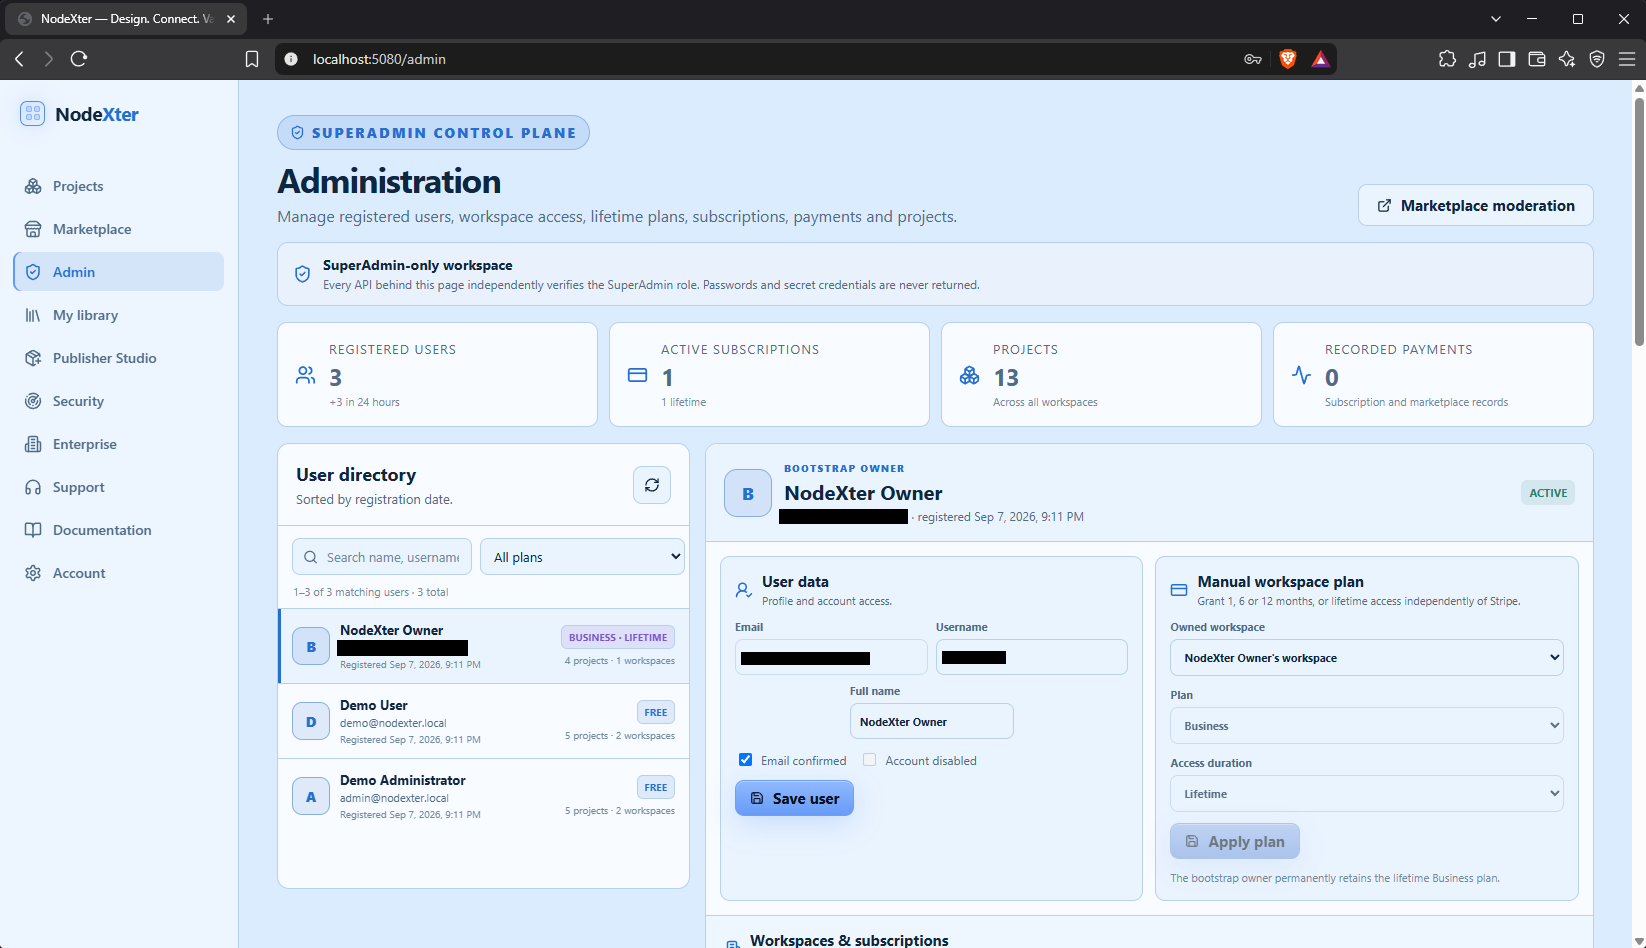Click the Publisher Studio icon
1646x948 pixels.
tap(33, 358)
